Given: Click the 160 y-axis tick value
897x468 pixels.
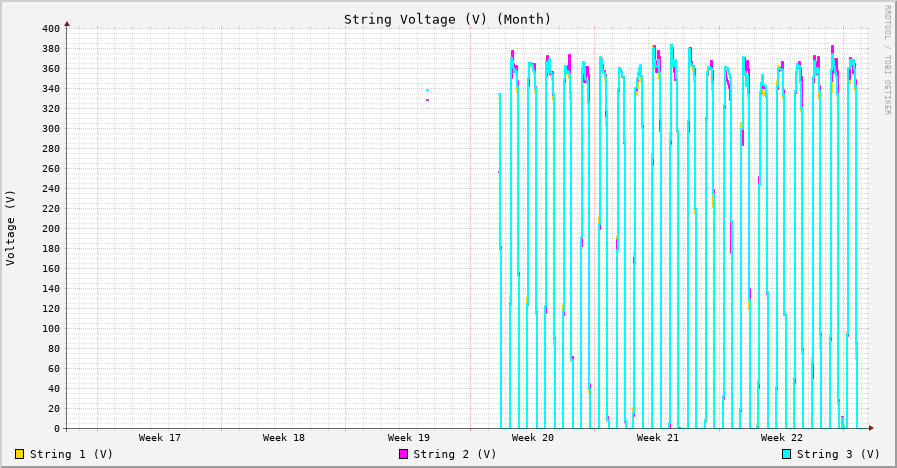Looking at the screenshot, I should [x=50, y=268].
